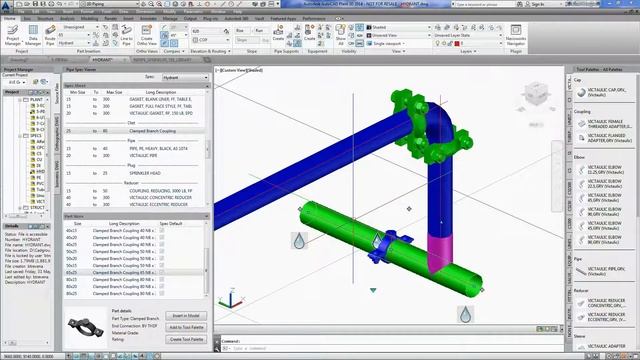Click the layer light bulb icon
The width and height of the screenshot is (640, 360).
click(x=437, y=43)
